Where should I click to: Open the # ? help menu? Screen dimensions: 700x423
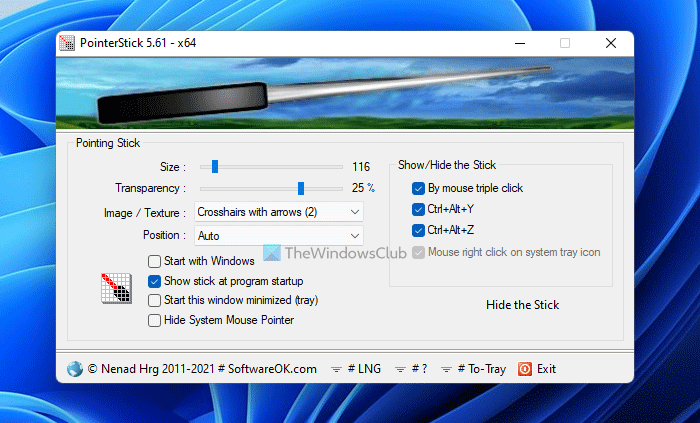tap(411, 369)
